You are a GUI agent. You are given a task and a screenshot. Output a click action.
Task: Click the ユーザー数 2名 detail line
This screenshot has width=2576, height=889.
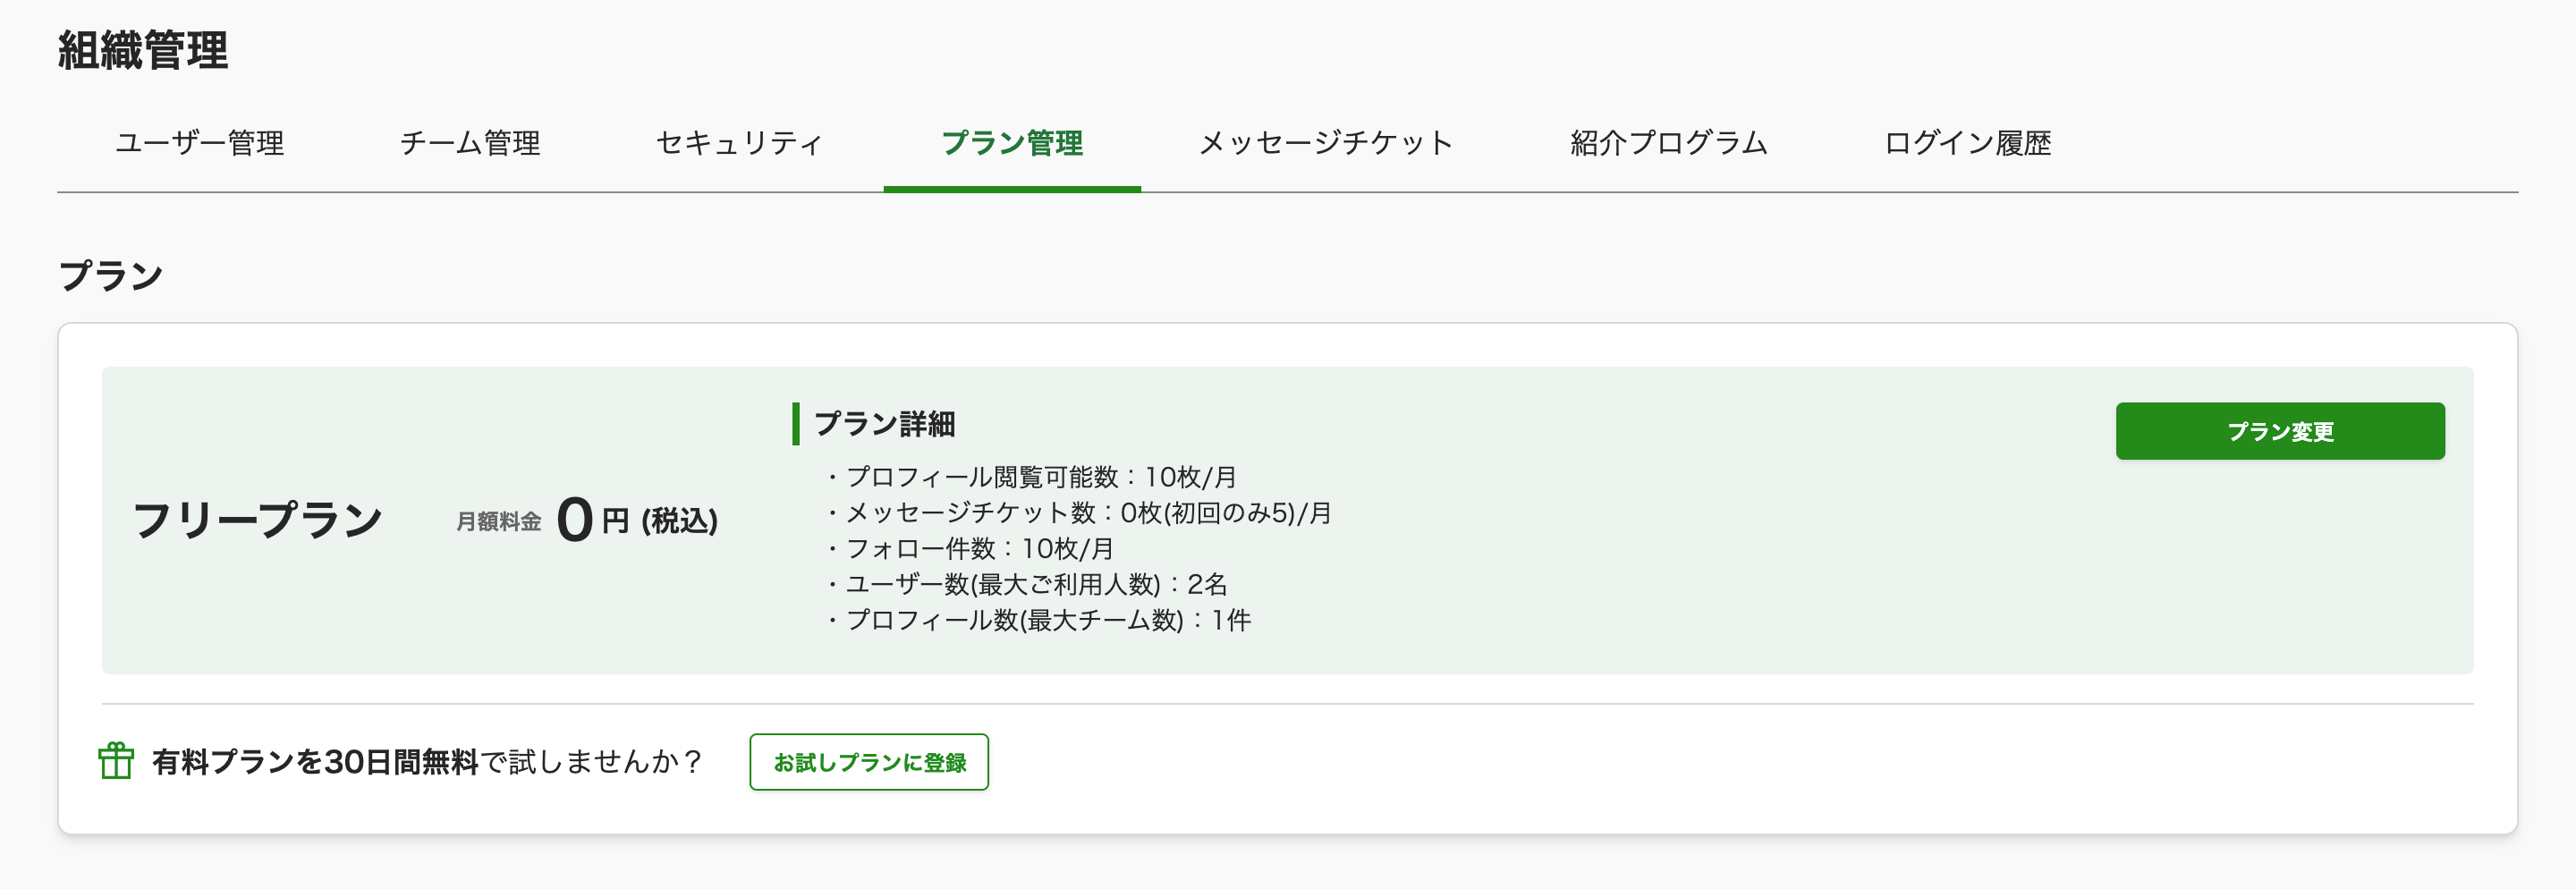tap(1035, 584)
